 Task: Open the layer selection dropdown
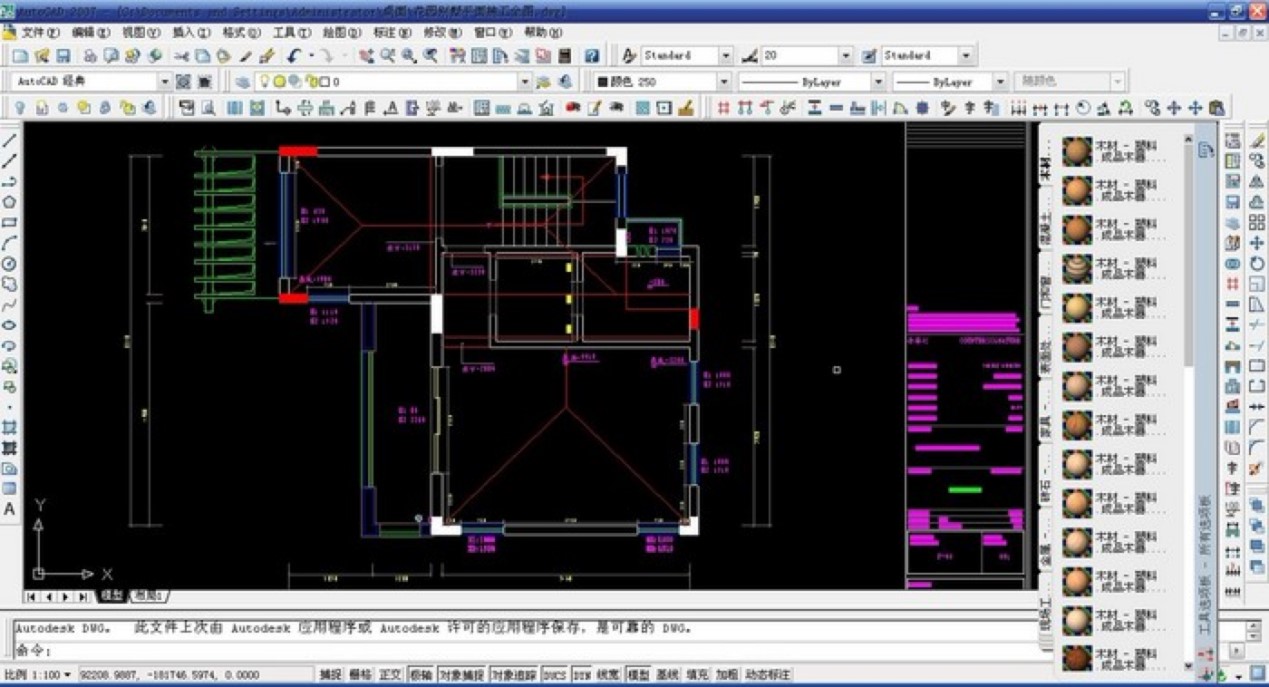527,81
